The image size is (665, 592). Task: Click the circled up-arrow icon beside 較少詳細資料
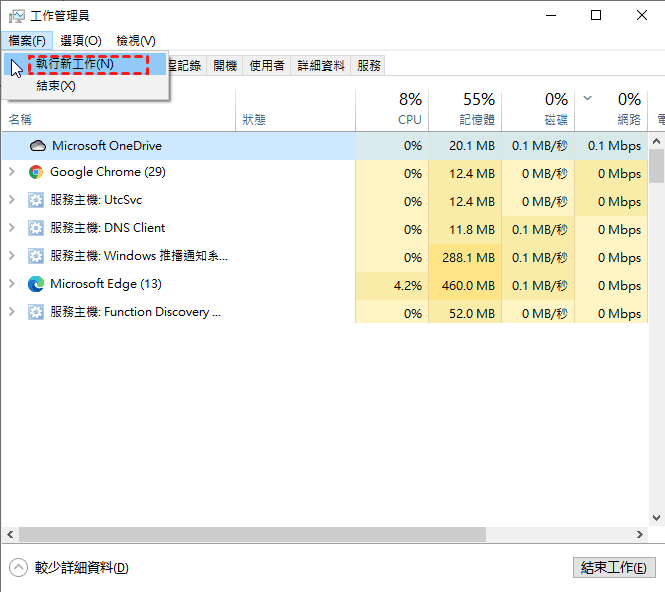(18, 567)
